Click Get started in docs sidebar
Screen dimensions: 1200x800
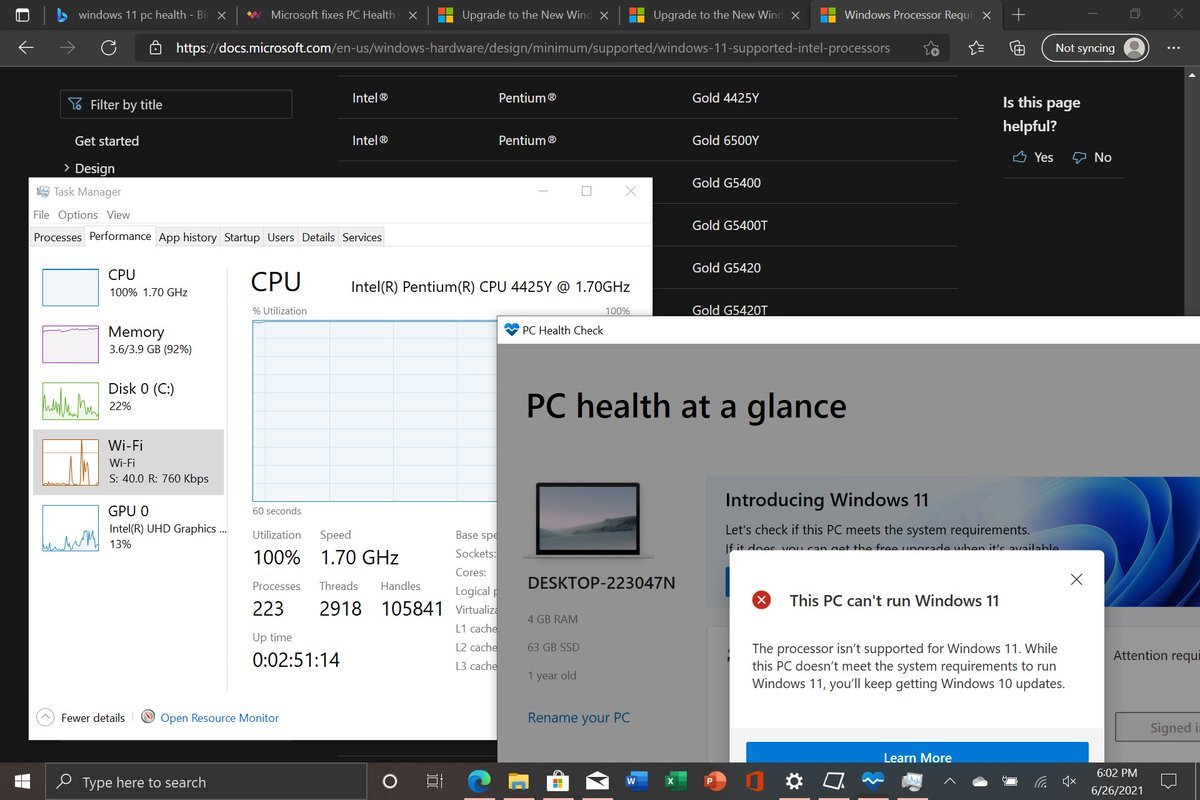(107, 141)
